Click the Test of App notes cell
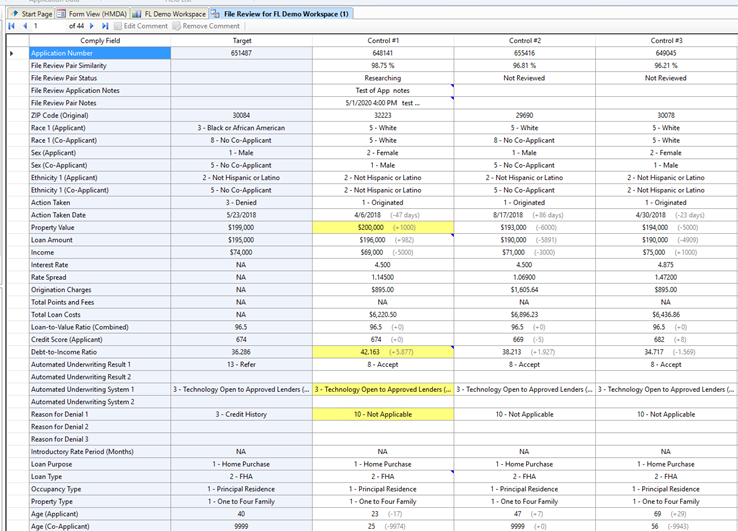Image resolution: width=738 pixels, height=531 pixels. tap(383, 90)
